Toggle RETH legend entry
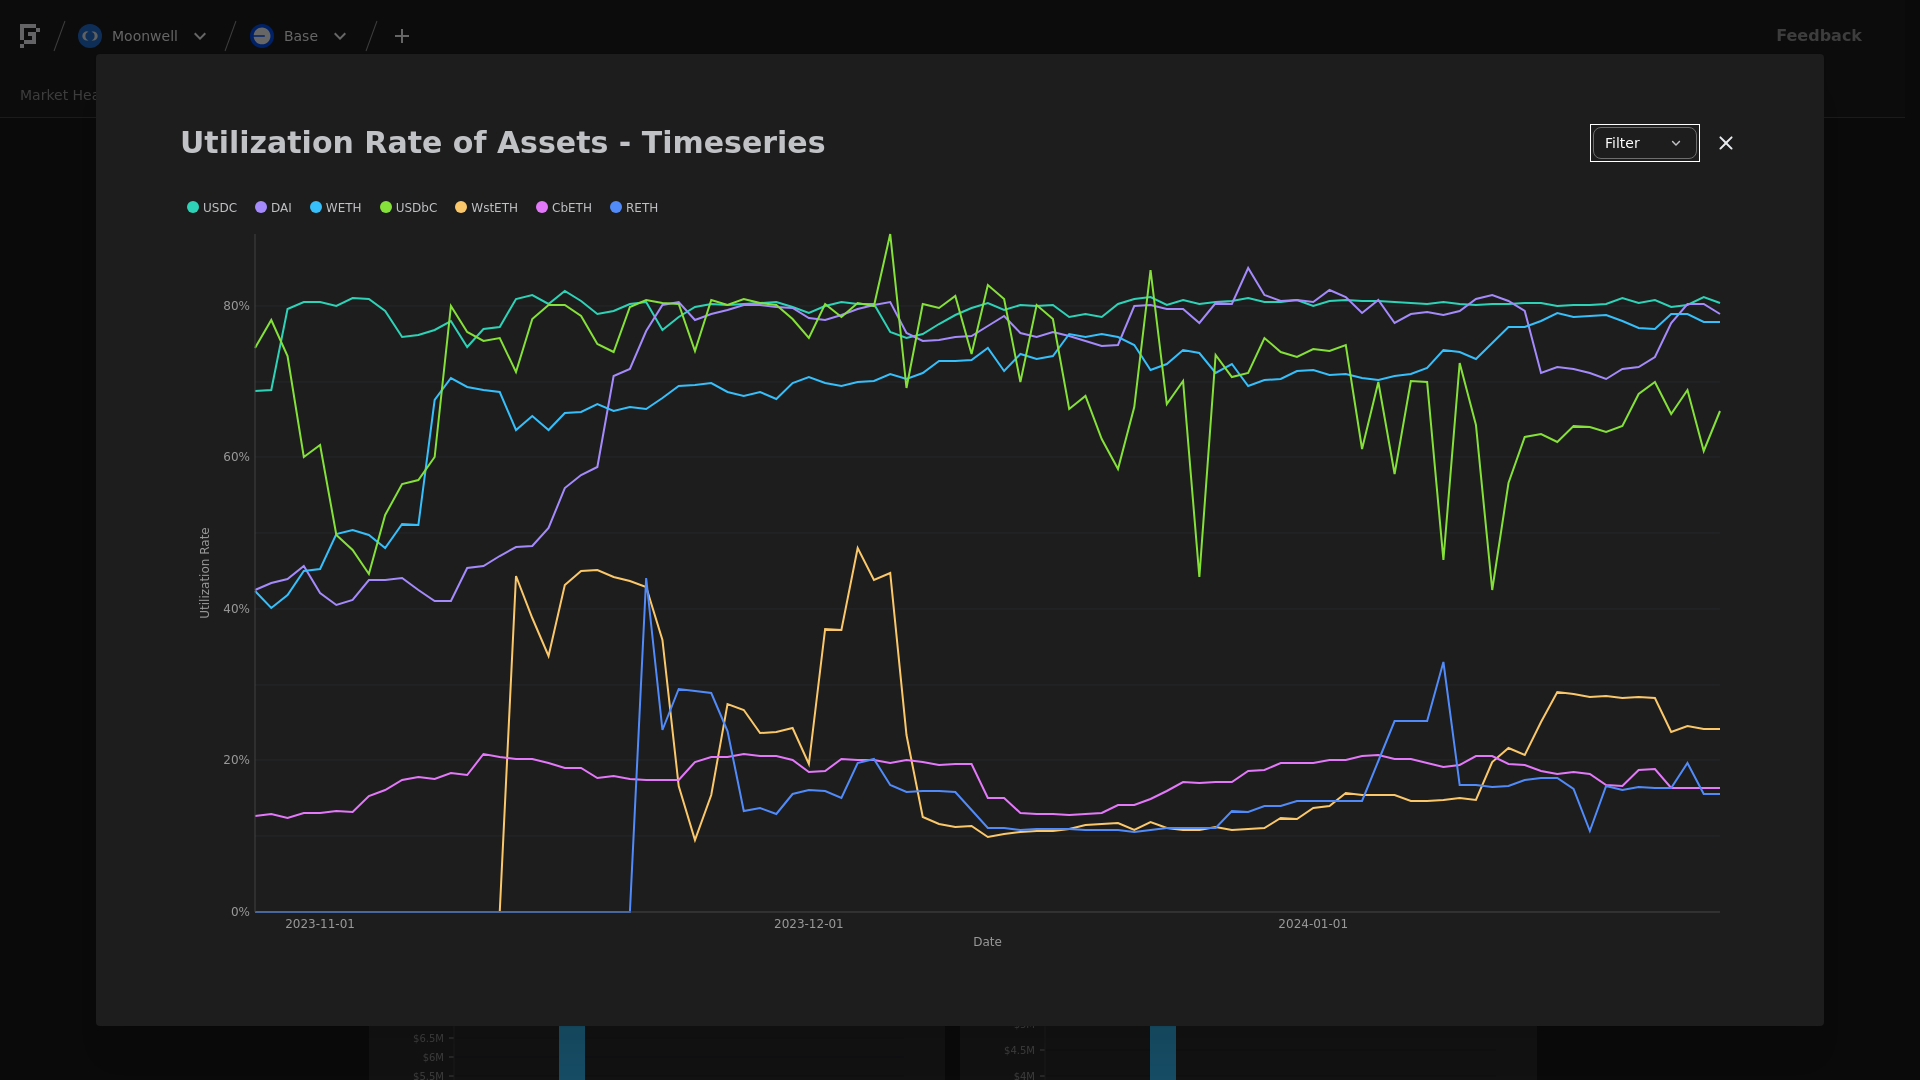The height and width of the screenshot is (1080, 1920). tap(634, 208)
